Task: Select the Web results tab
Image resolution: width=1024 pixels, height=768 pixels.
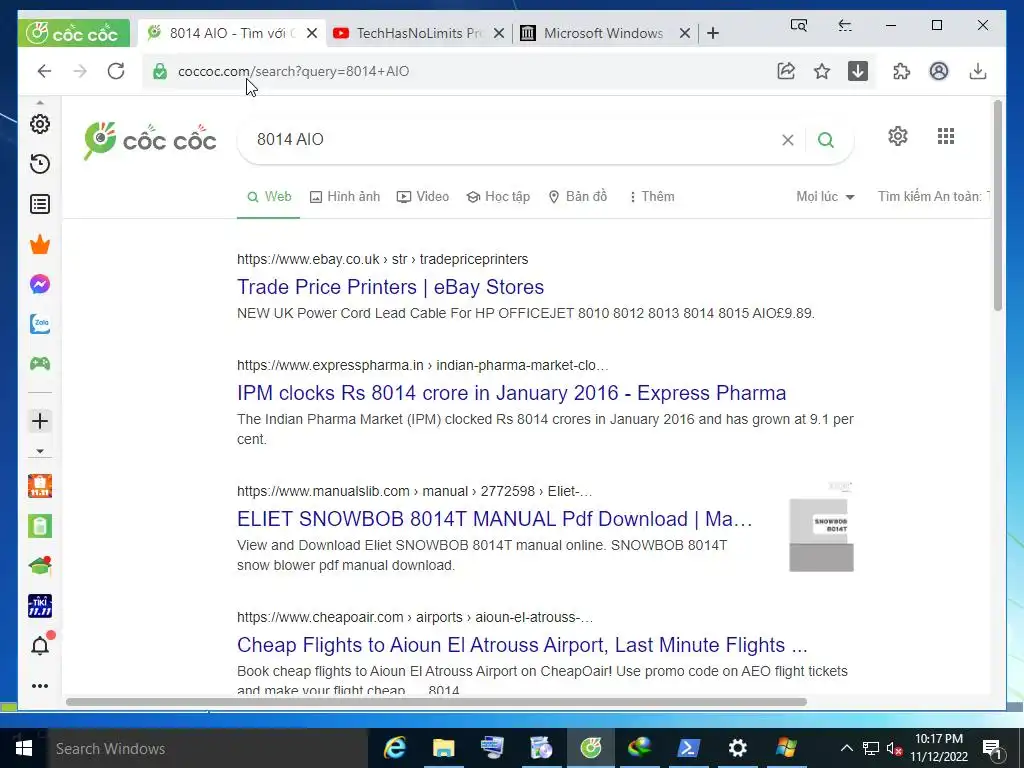Action: (x=268, y=197)
